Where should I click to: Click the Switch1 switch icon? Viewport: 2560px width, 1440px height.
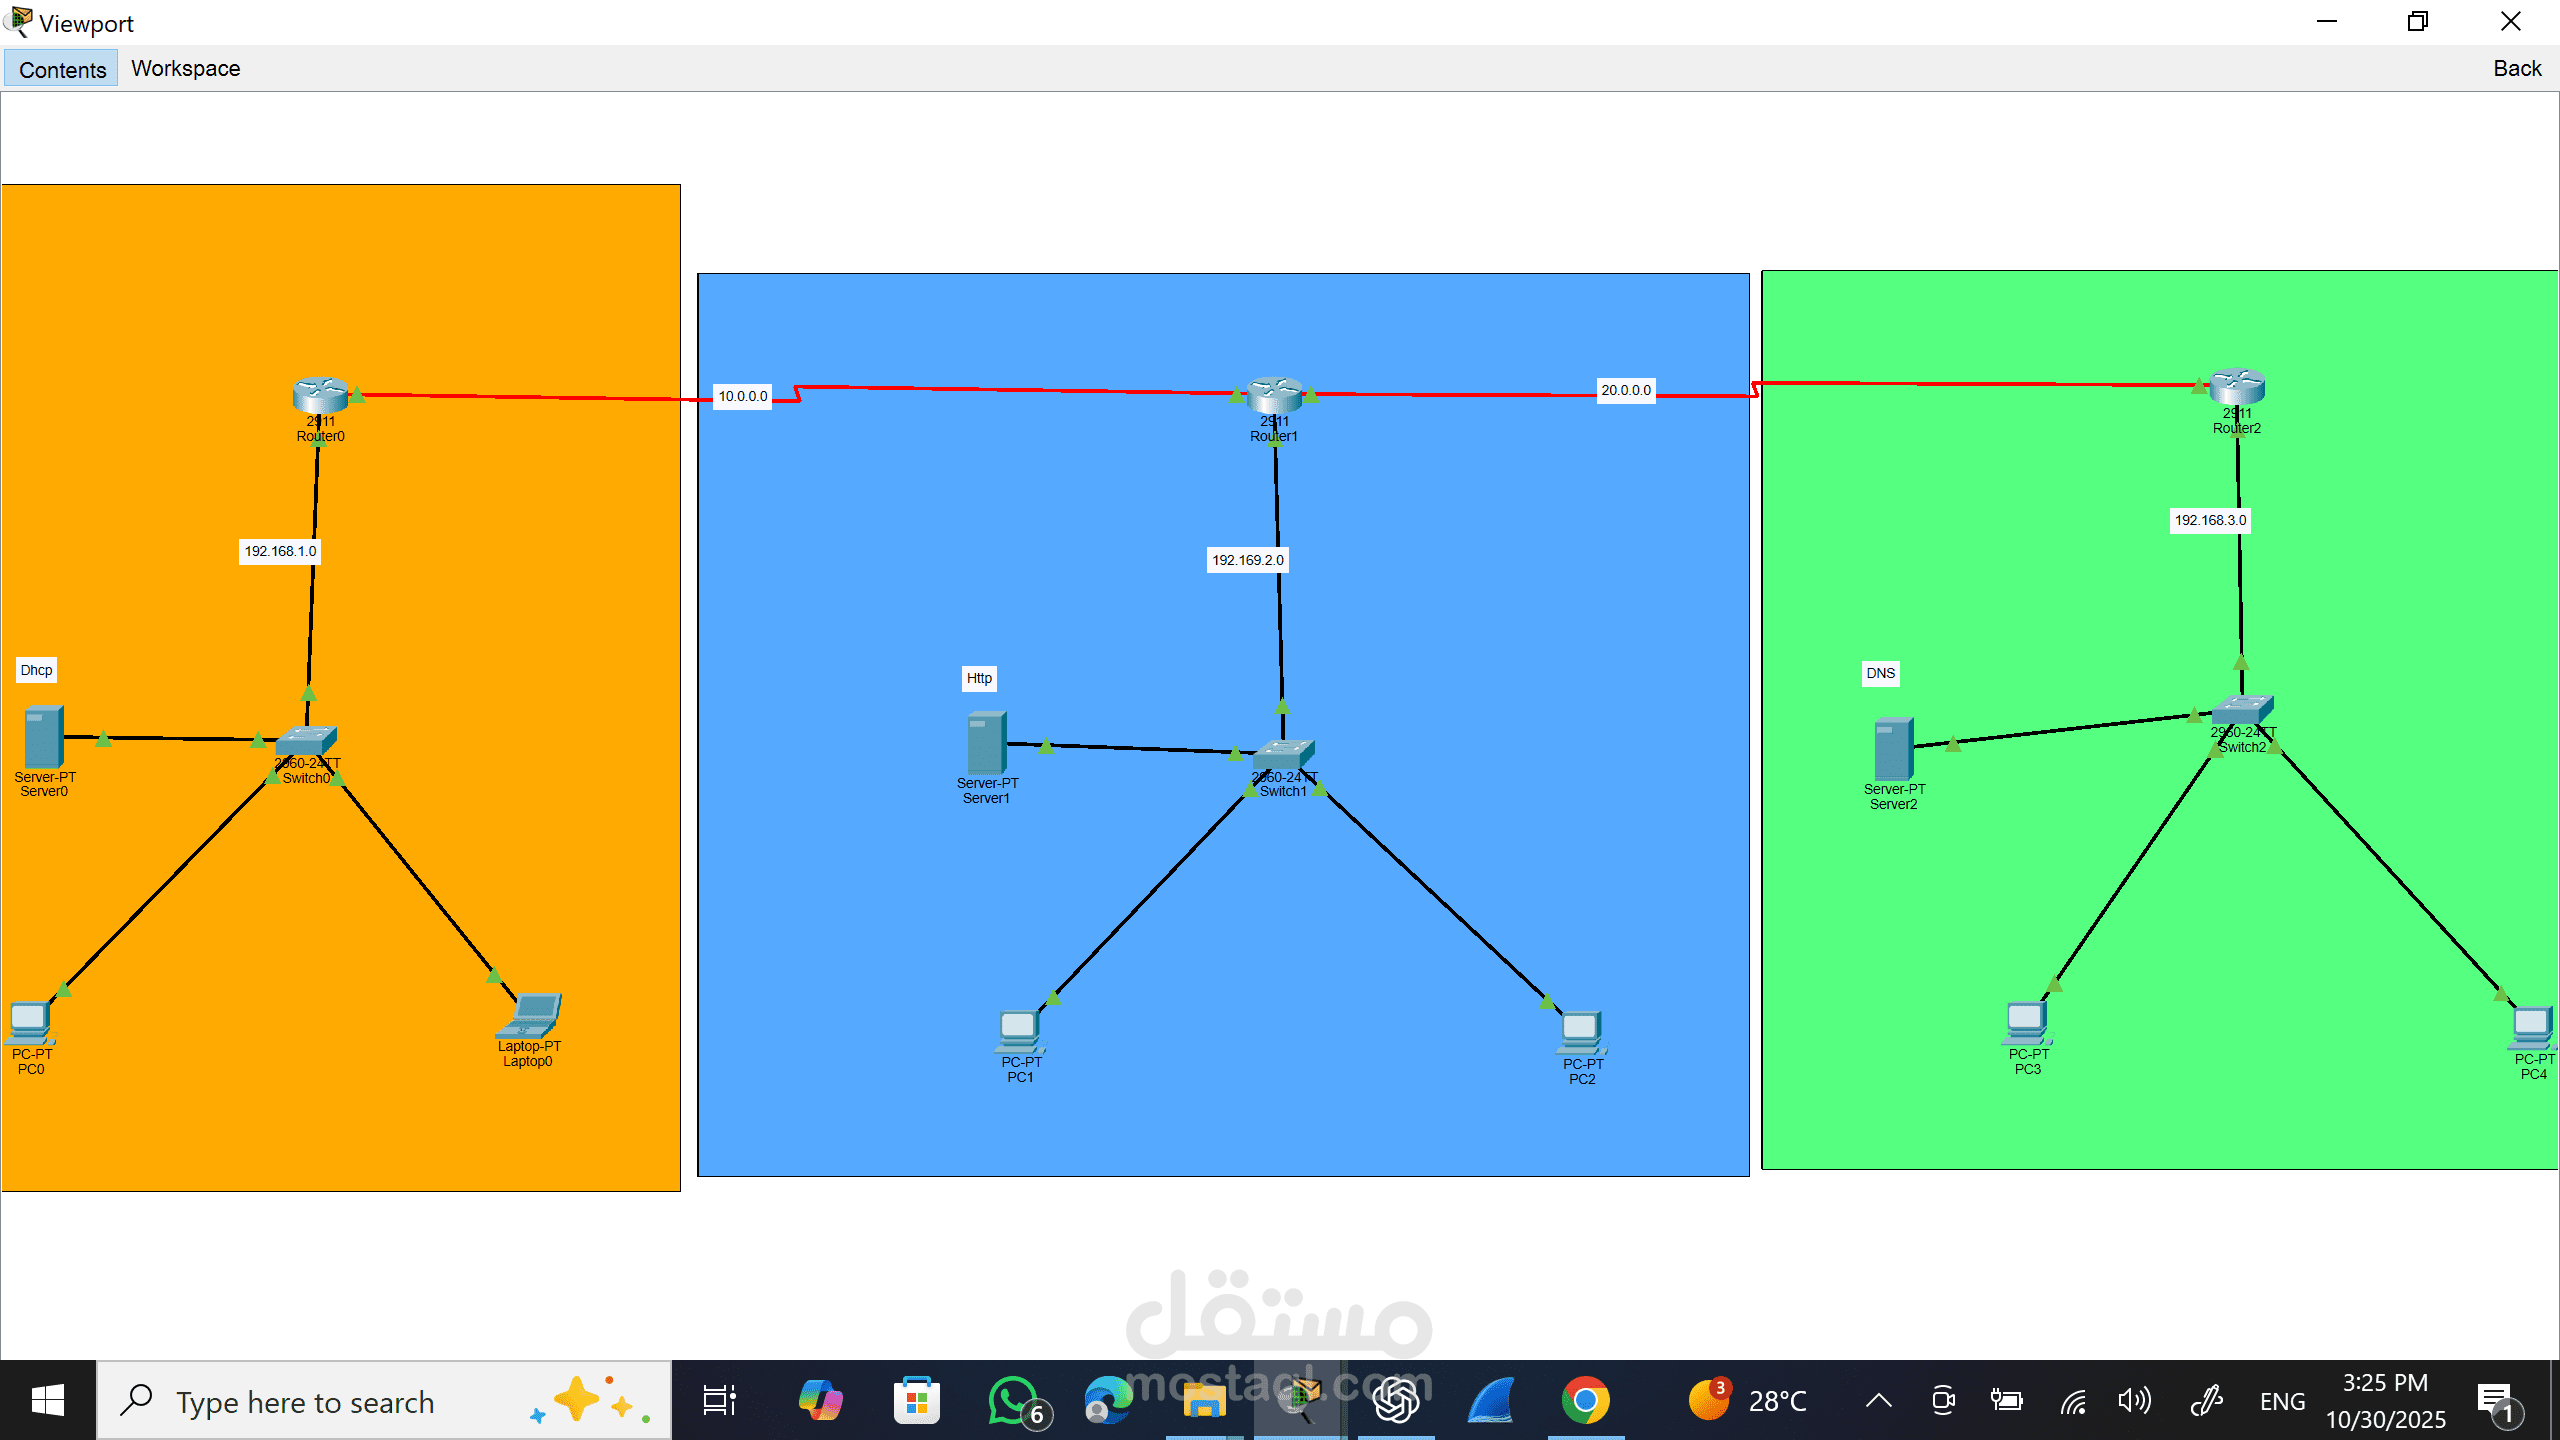pos(1283,754)
